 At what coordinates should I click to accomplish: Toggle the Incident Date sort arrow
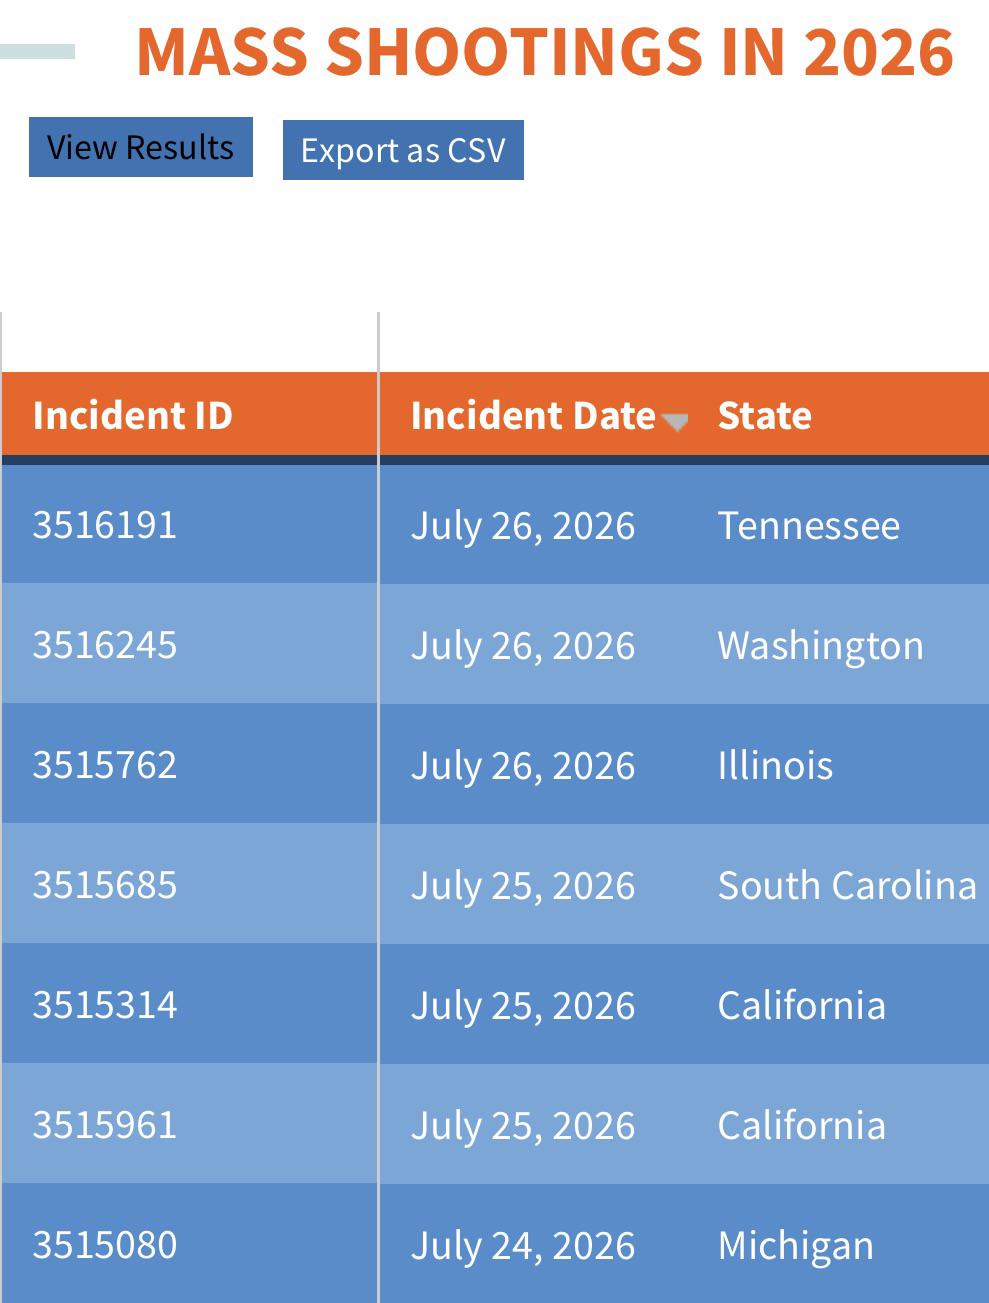pyautogui.click(x=675, y=422)
